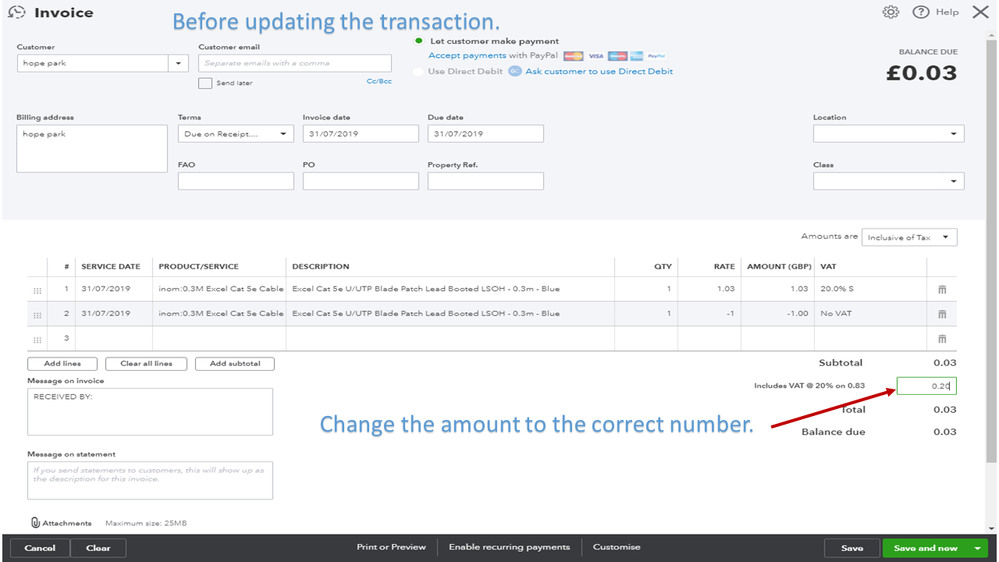Image resolution: width=999 pixels, height=562 pixels.
Task: Delete line 2 using trash icon
Action: [x=942, y=314]
